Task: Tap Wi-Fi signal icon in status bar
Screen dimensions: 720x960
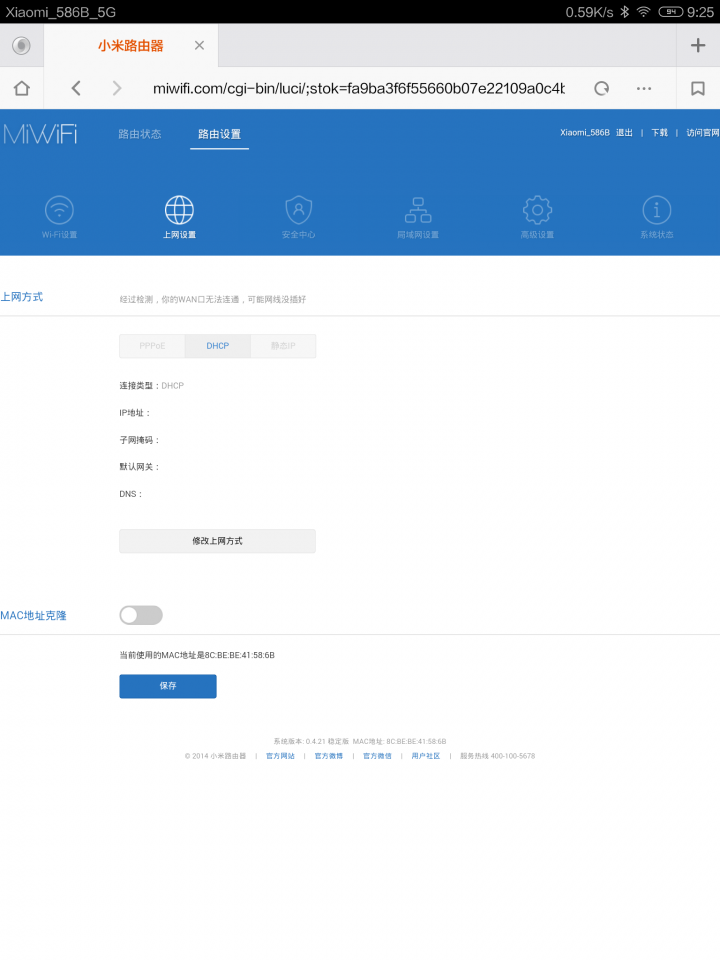Action: point(643,12)
